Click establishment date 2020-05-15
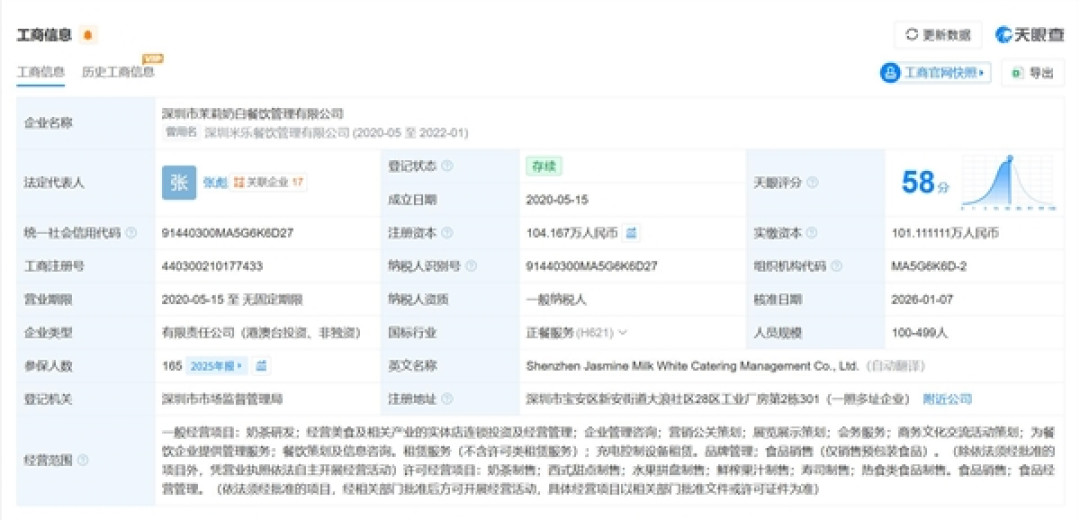The height and width of the screenshot is (520, 1080). coord(557,200)
